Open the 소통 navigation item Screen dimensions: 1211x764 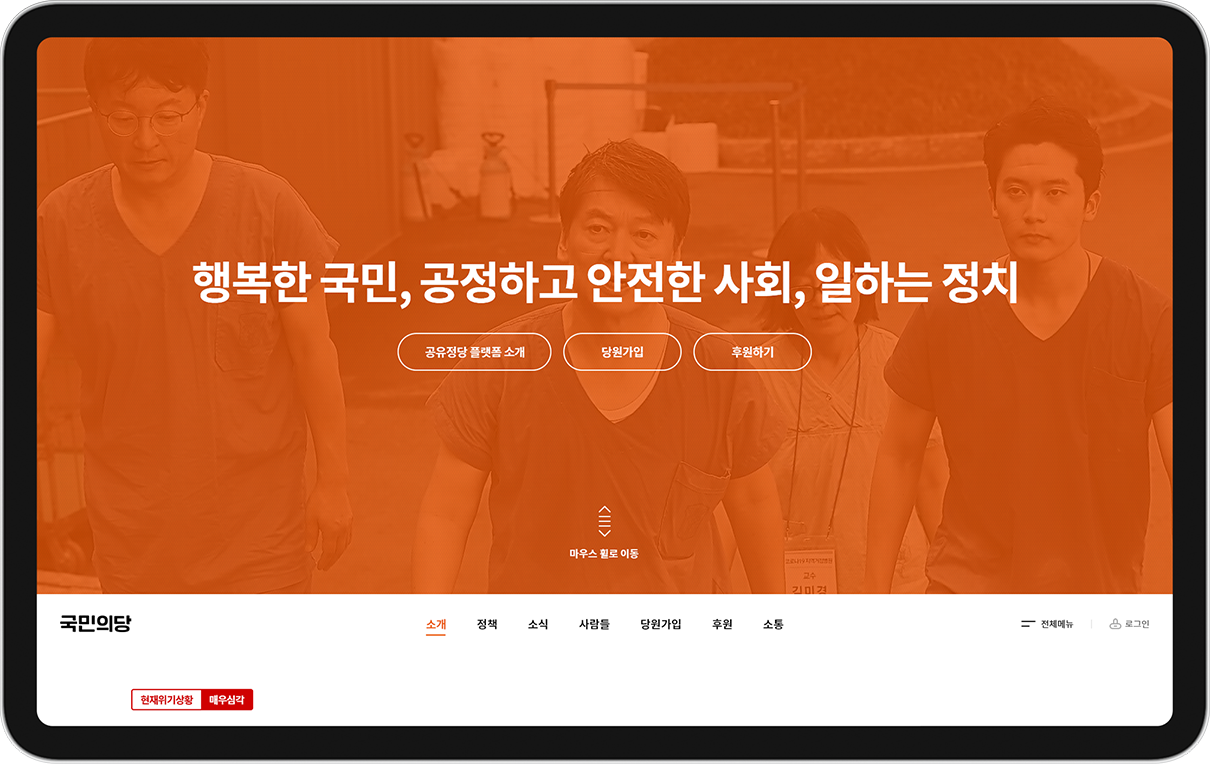(x=773, y=624)
